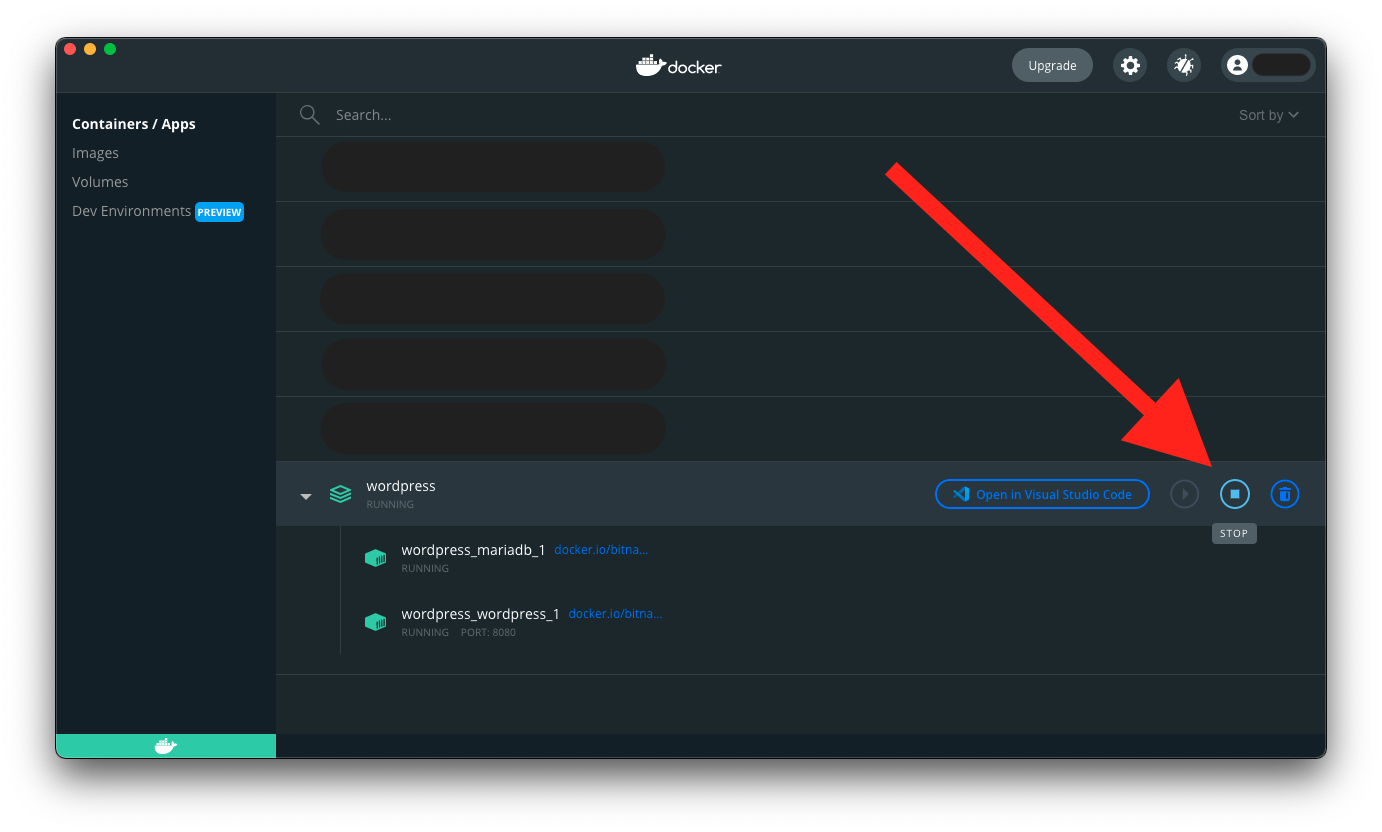Click the Docker logo in title bar
Screen dimensions: 1382x832
tap(679, 66)
